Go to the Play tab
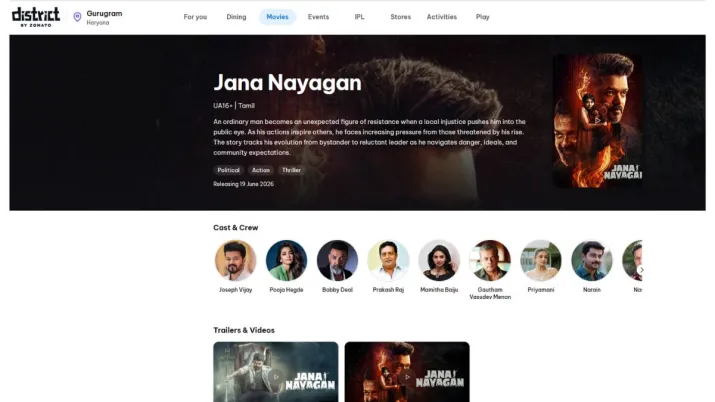Viewport: 715px width, 402px height. [x=482, y=17]
